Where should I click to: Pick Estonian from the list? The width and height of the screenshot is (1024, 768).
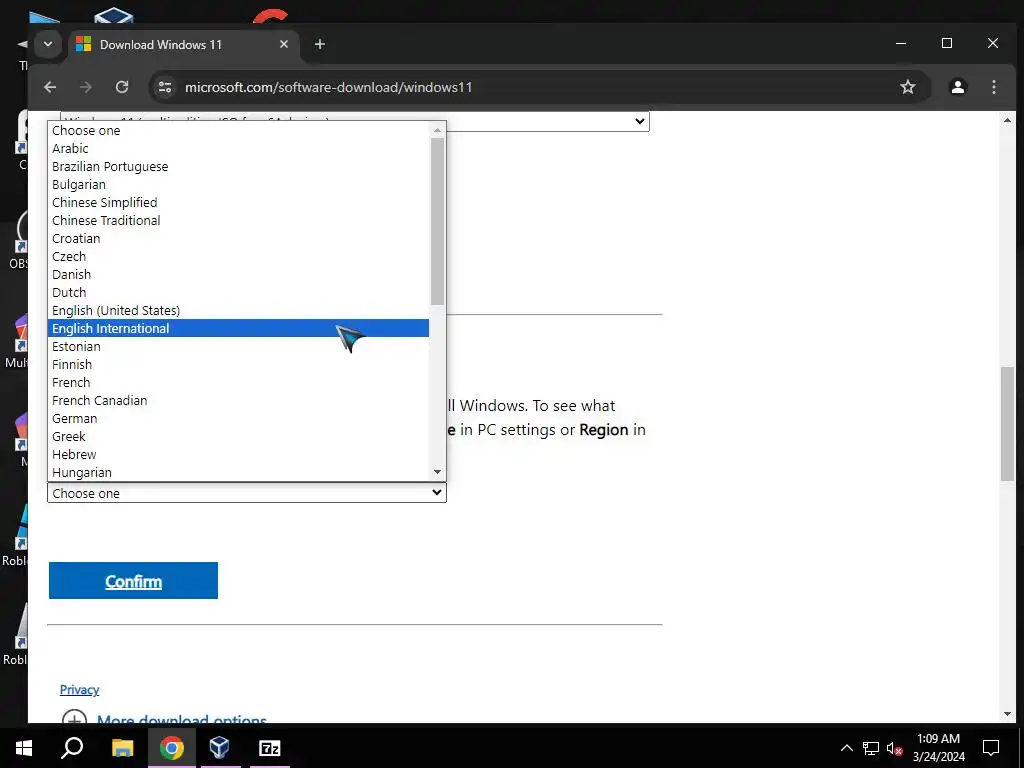238,346
